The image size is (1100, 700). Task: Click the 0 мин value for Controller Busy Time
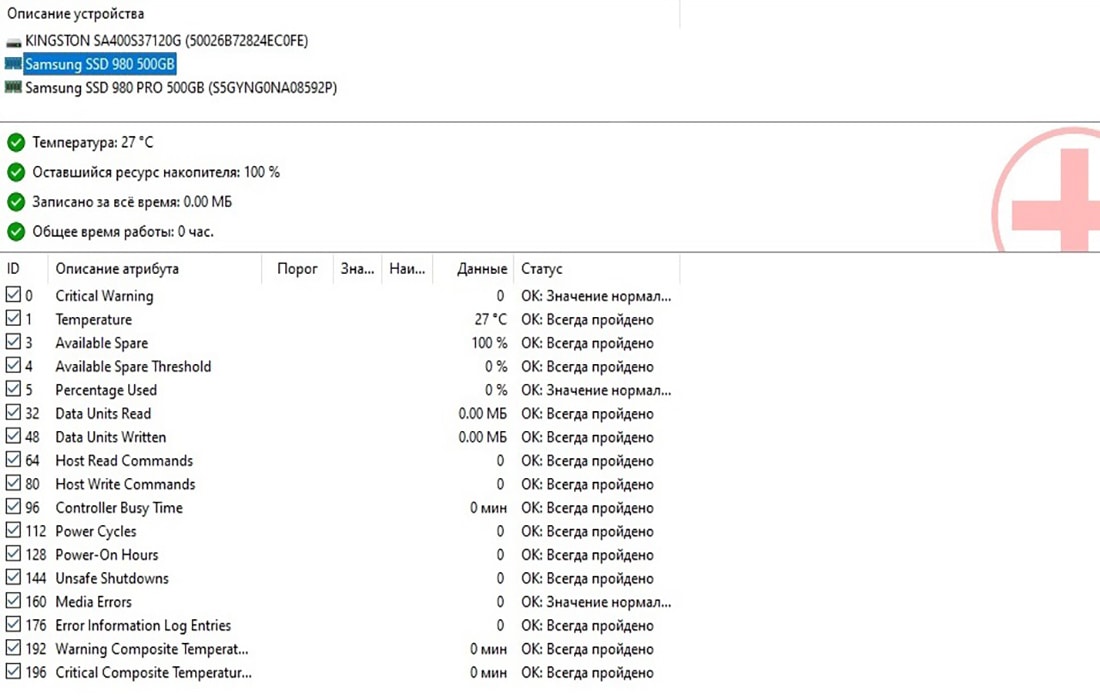click(488, 508)
